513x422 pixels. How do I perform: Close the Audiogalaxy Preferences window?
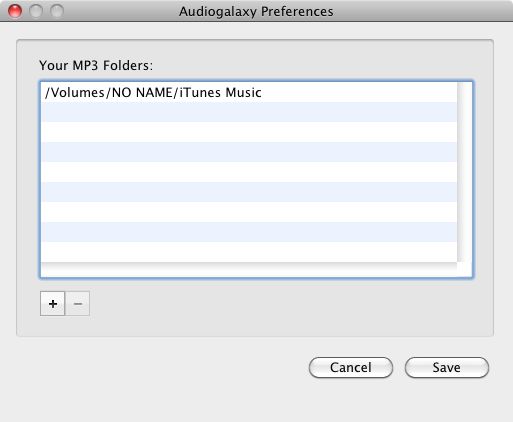pyautogui.click(x=15, y=11)
